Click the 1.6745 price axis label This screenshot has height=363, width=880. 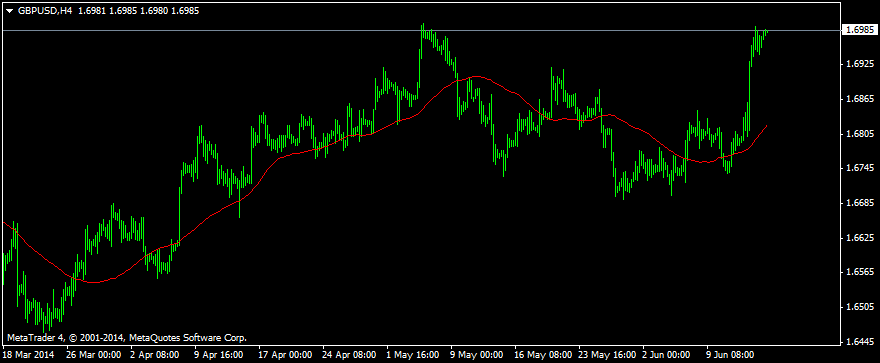pos(859,168)
